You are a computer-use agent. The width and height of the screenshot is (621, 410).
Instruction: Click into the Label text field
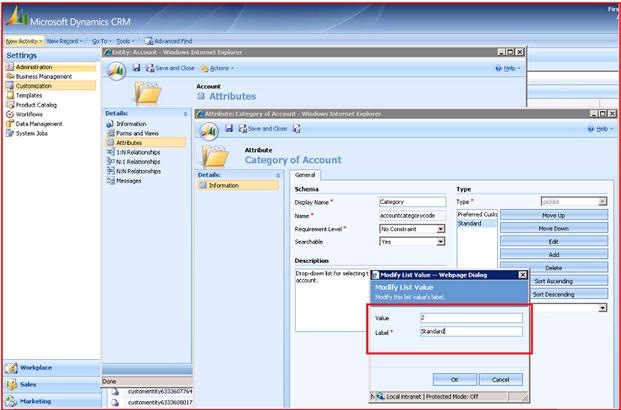[x=465, y=331]
